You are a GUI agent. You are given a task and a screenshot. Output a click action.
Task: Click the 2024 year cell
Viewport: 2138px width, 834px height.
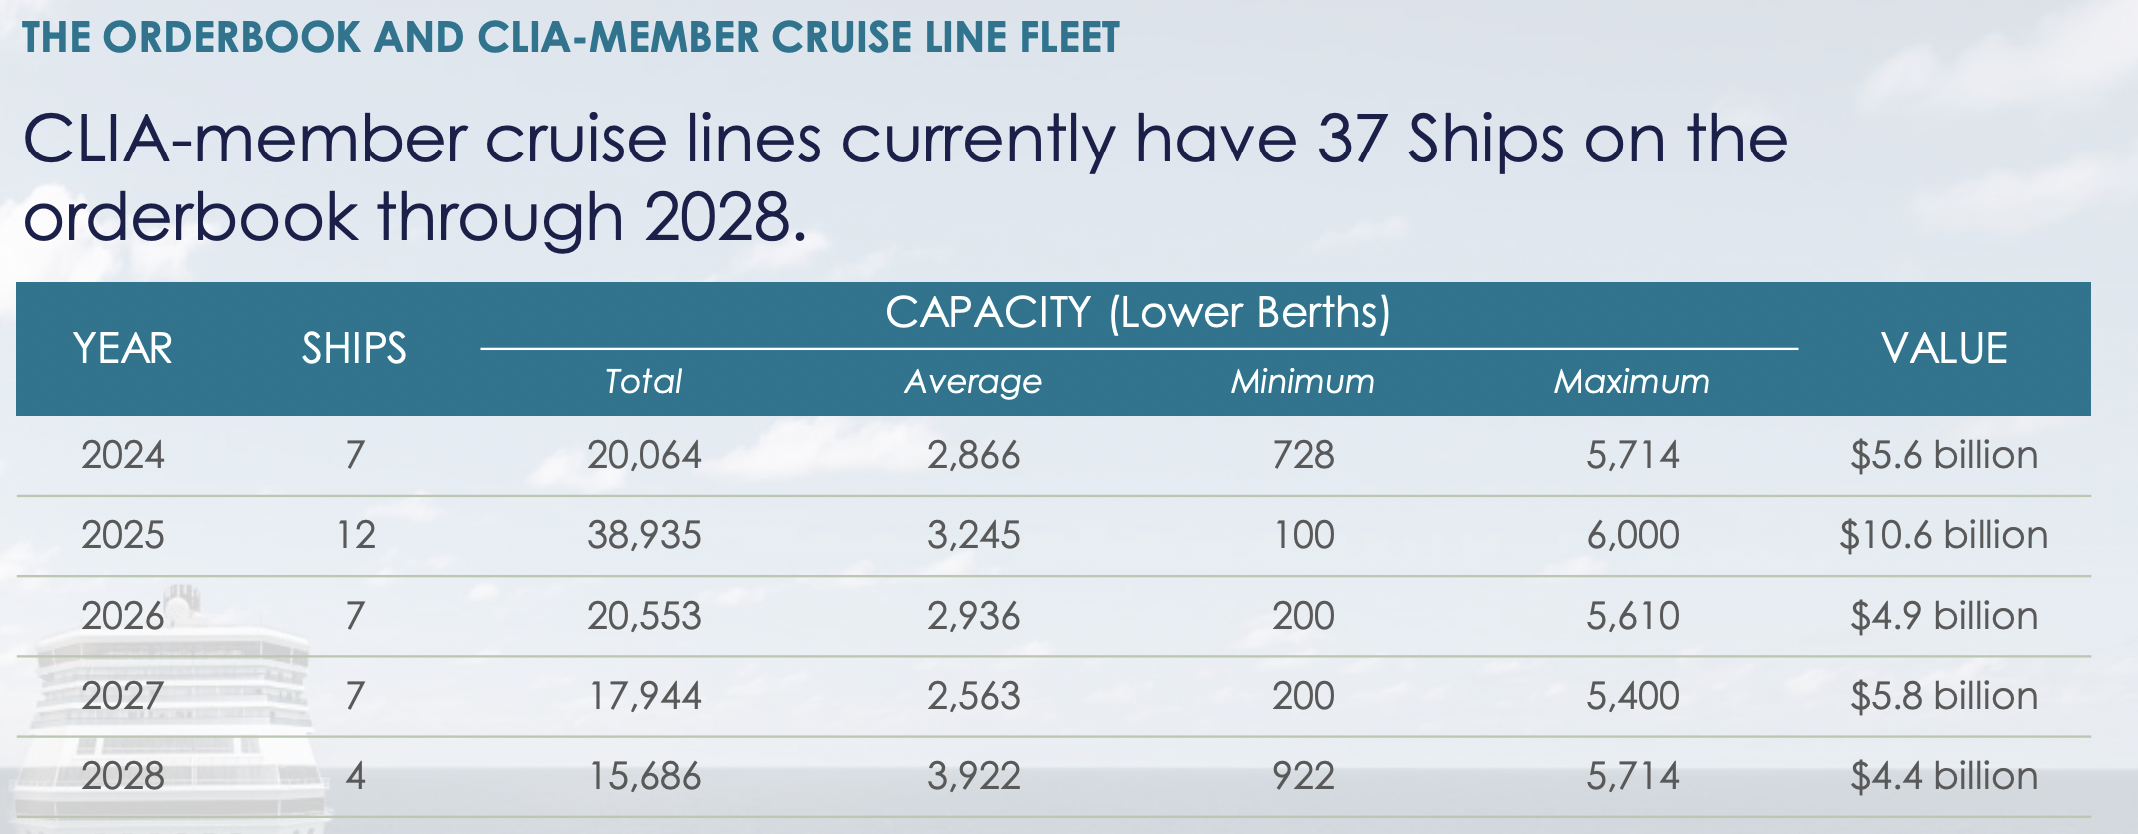123,456
